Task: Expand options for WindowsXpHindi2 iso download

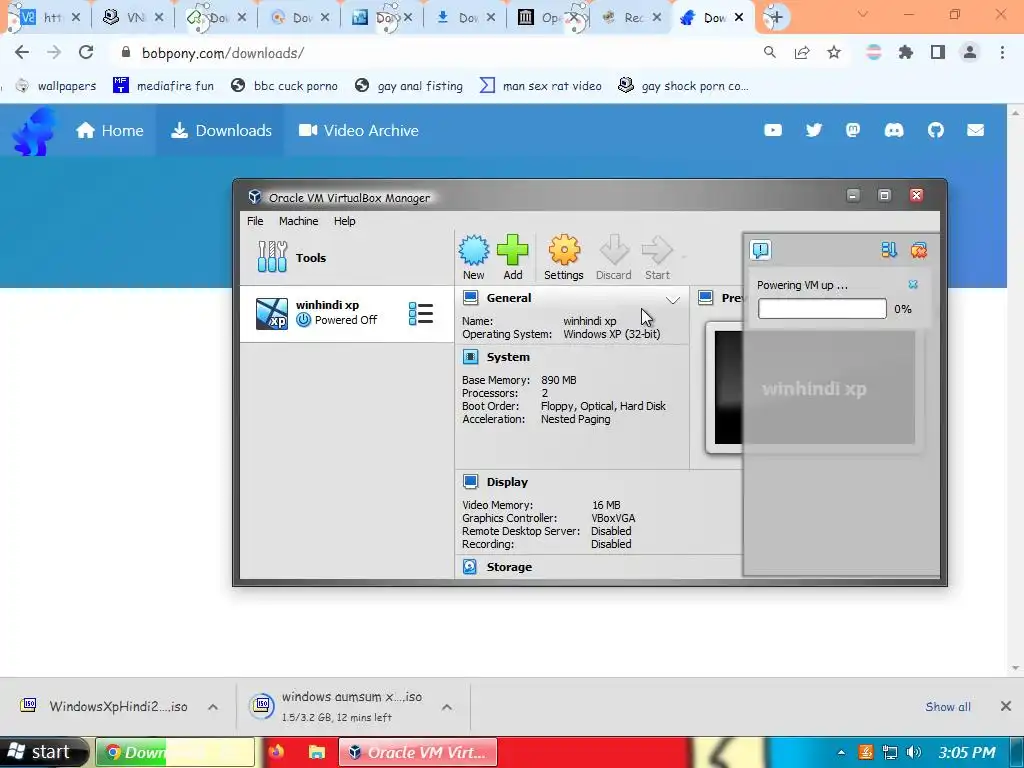Action: coord(213,707)
